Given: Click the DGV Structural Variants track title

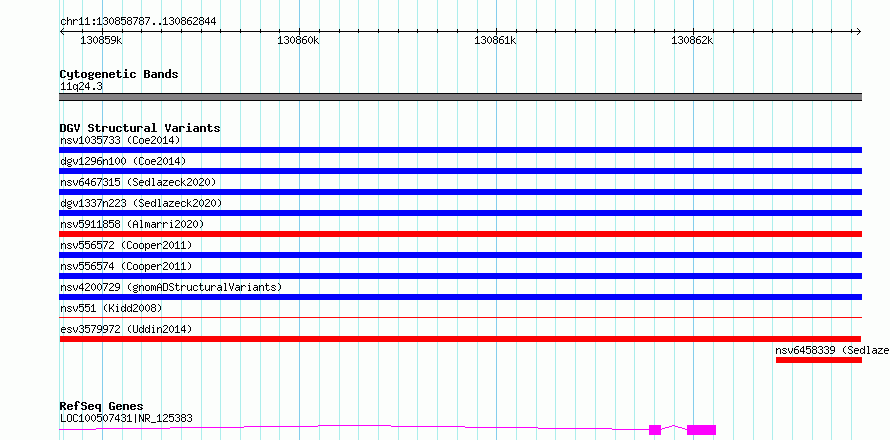Looking at the screenshot, I should [x=140, y=128].
